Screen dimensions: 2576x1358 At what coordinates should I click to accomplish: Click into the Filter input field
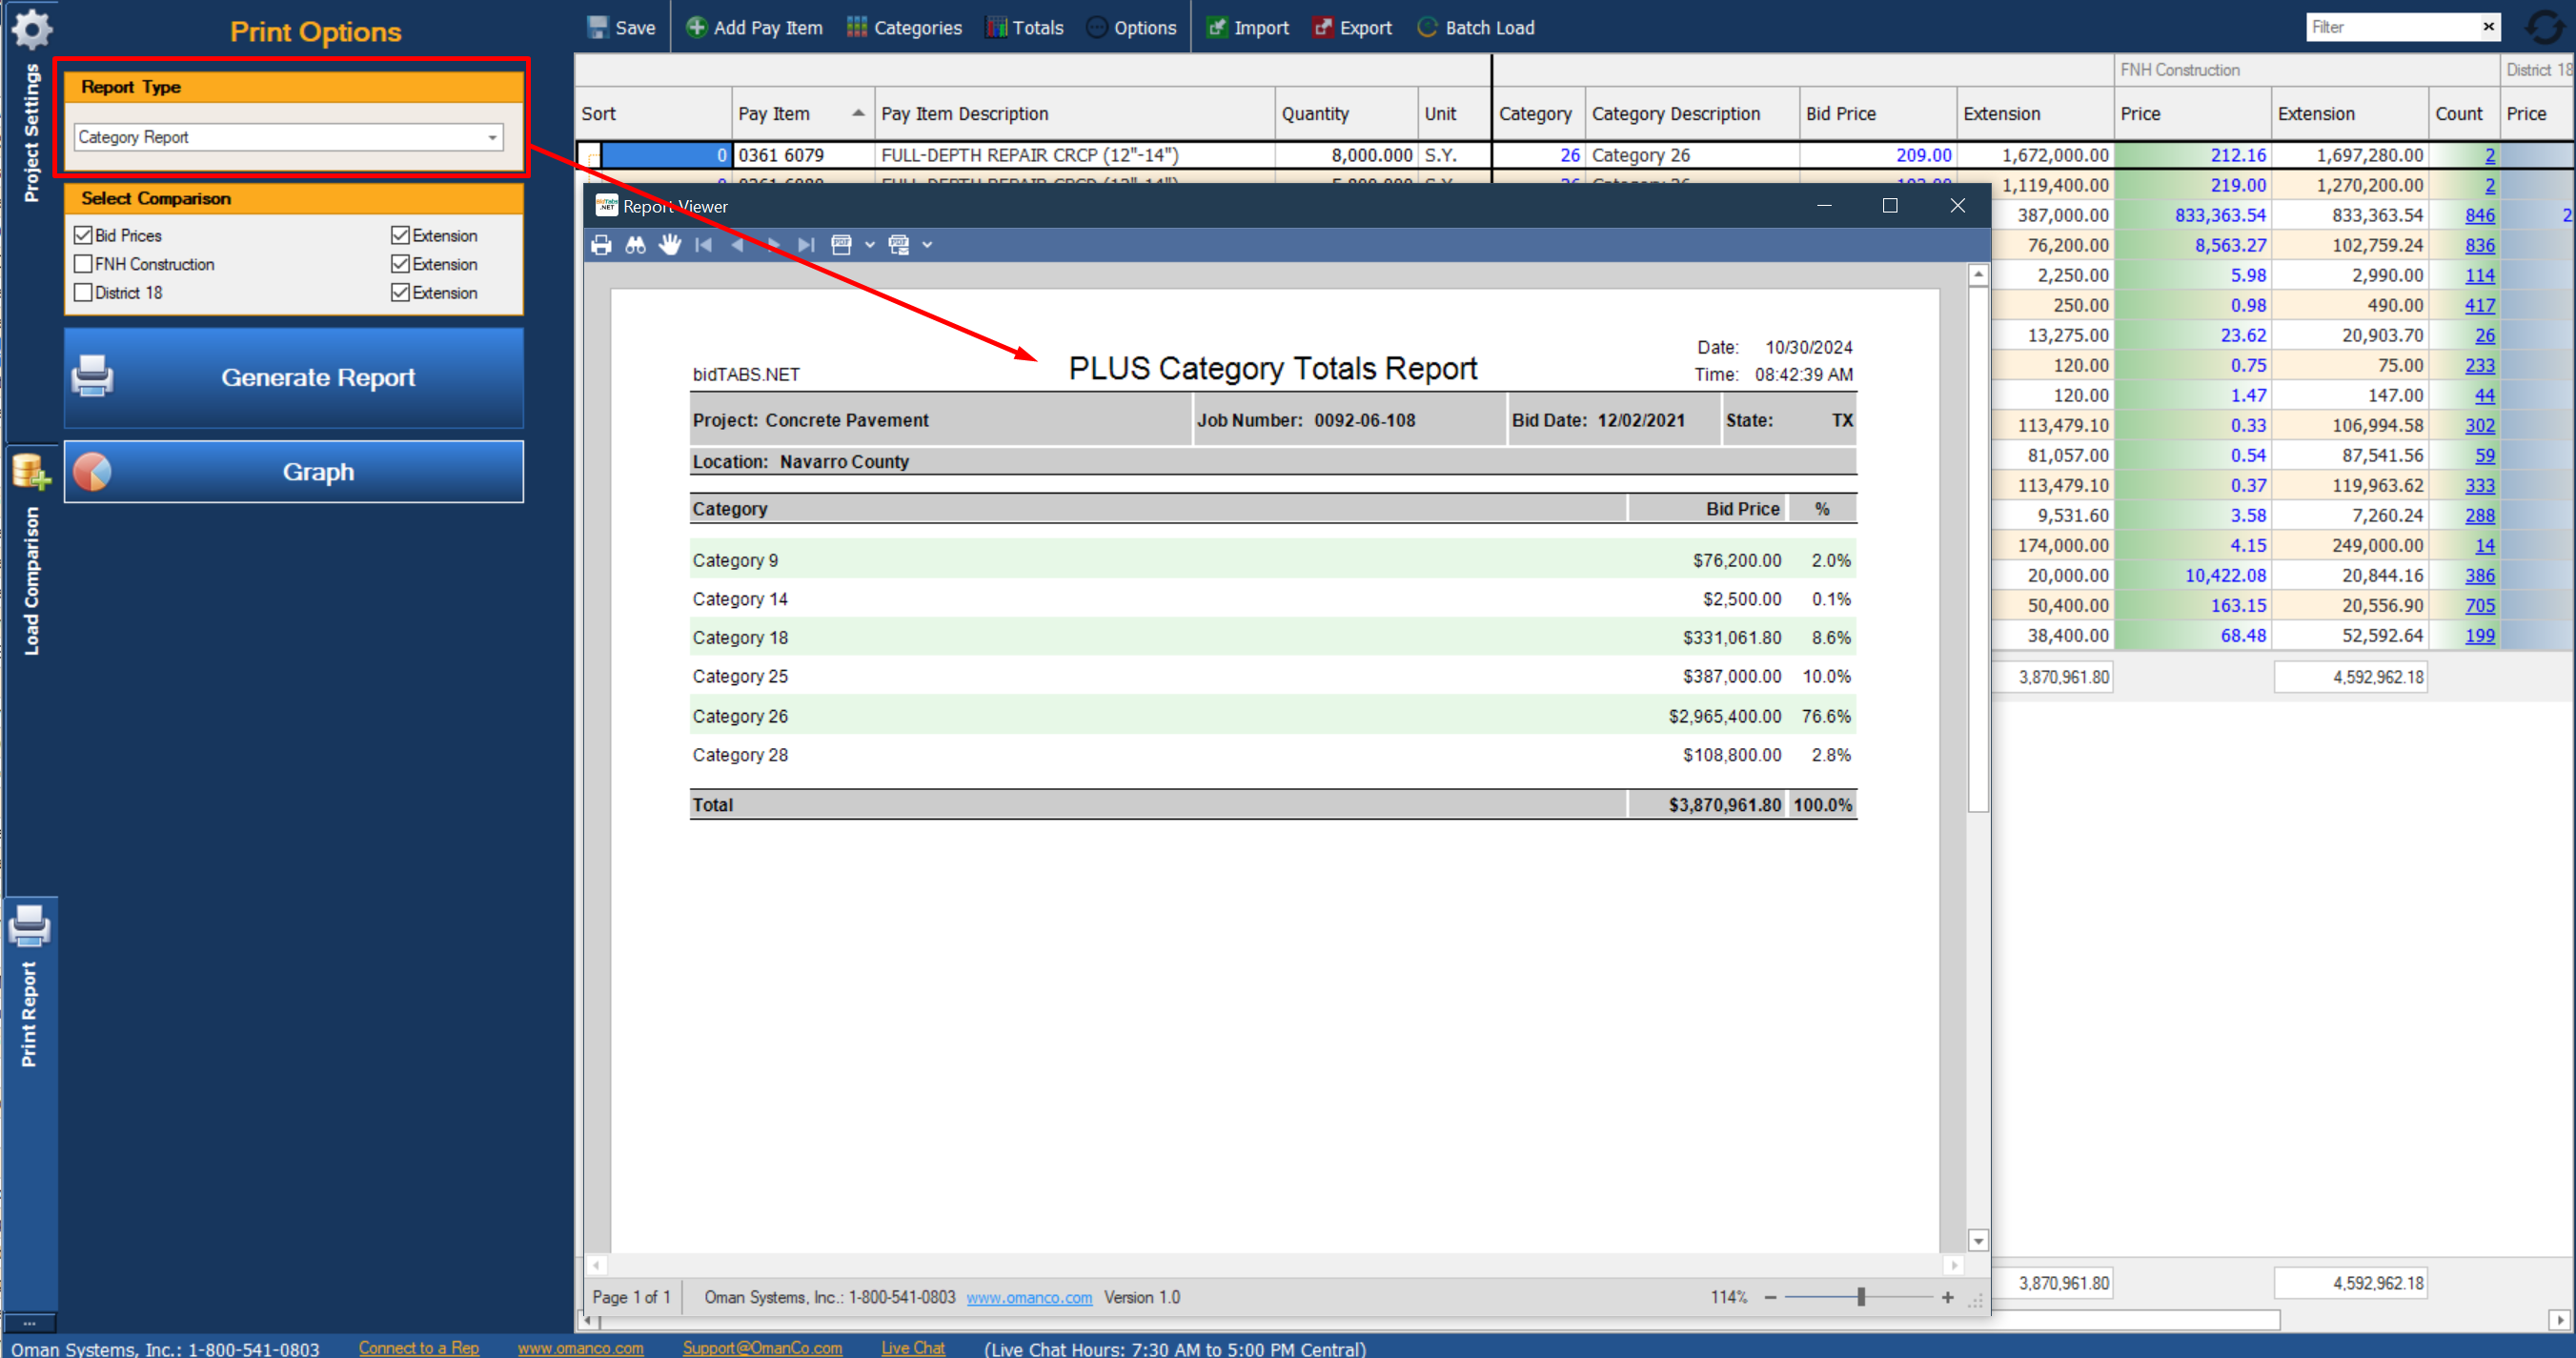(x=2390, y=27)
